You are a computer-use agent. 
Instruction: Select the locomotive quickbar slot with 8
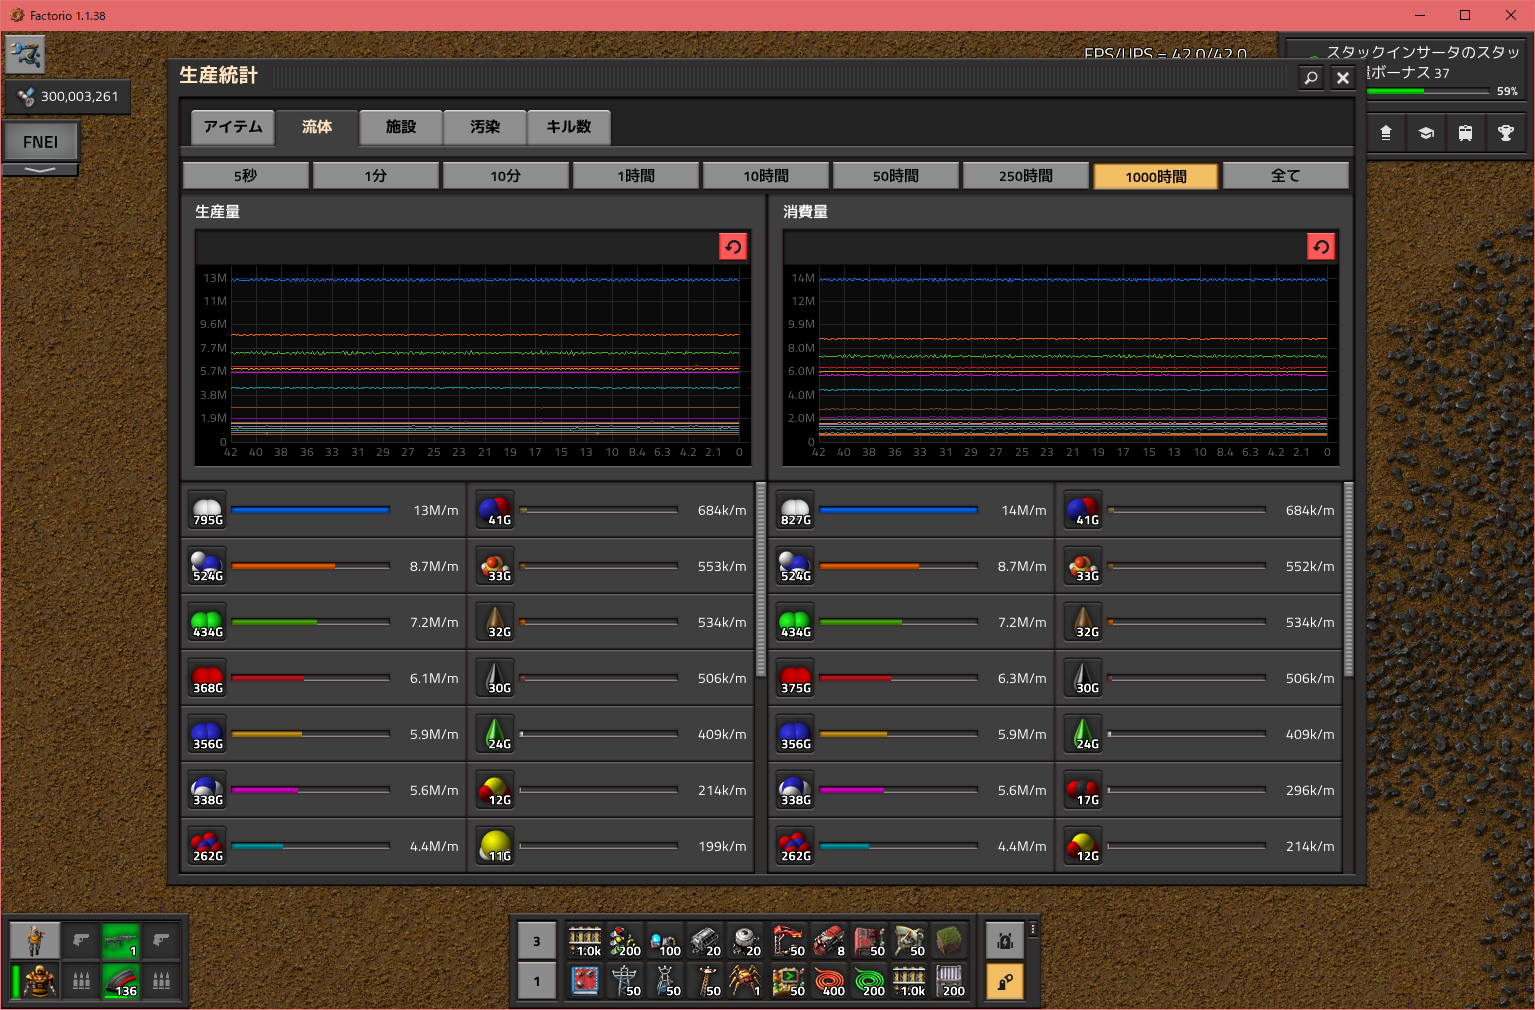point(829,941)
